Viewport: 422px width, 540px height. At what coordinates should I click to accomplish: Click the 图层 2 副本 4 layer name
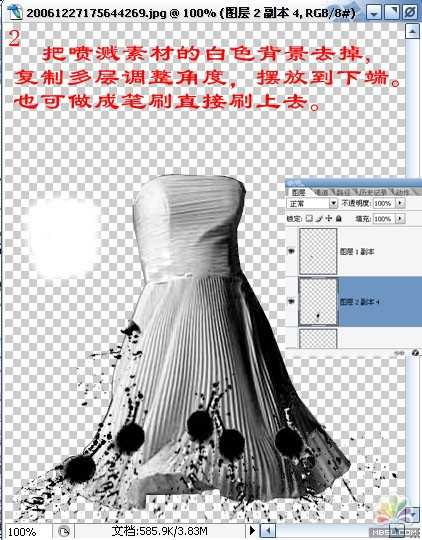pos(360,302)
